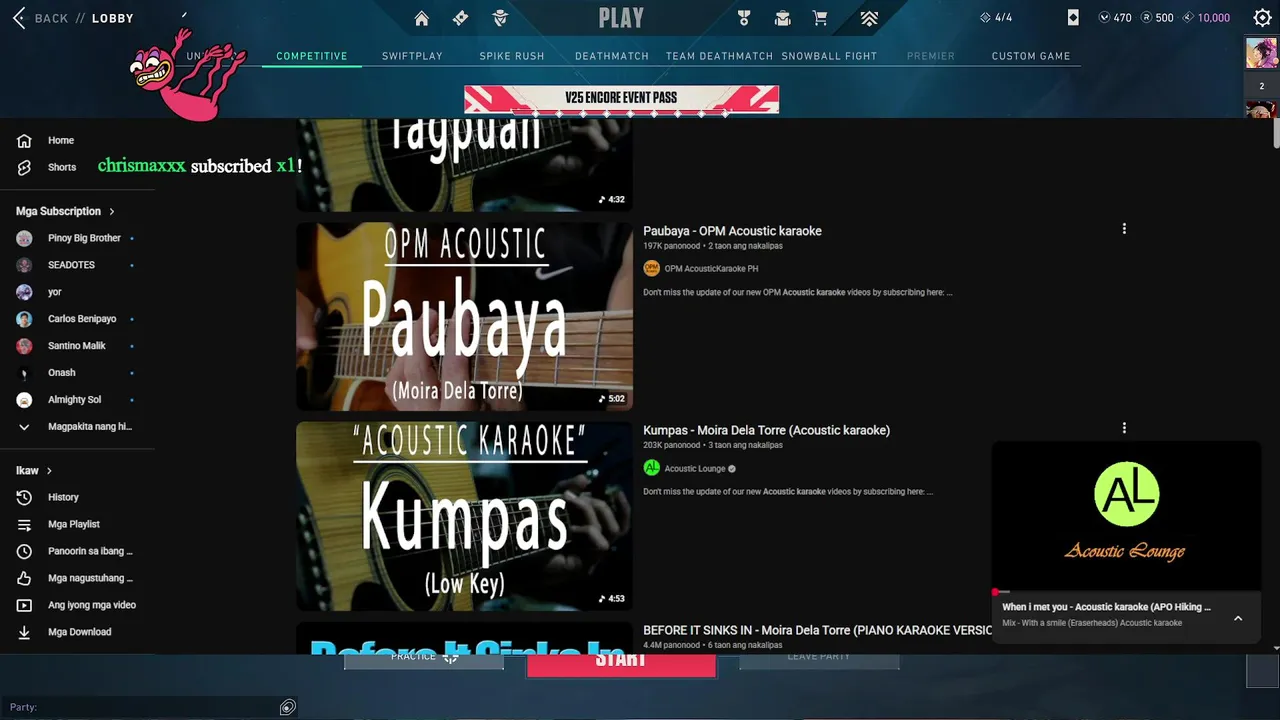Open Santino Malik subscription
The image size is (1280, 720).
77,346
